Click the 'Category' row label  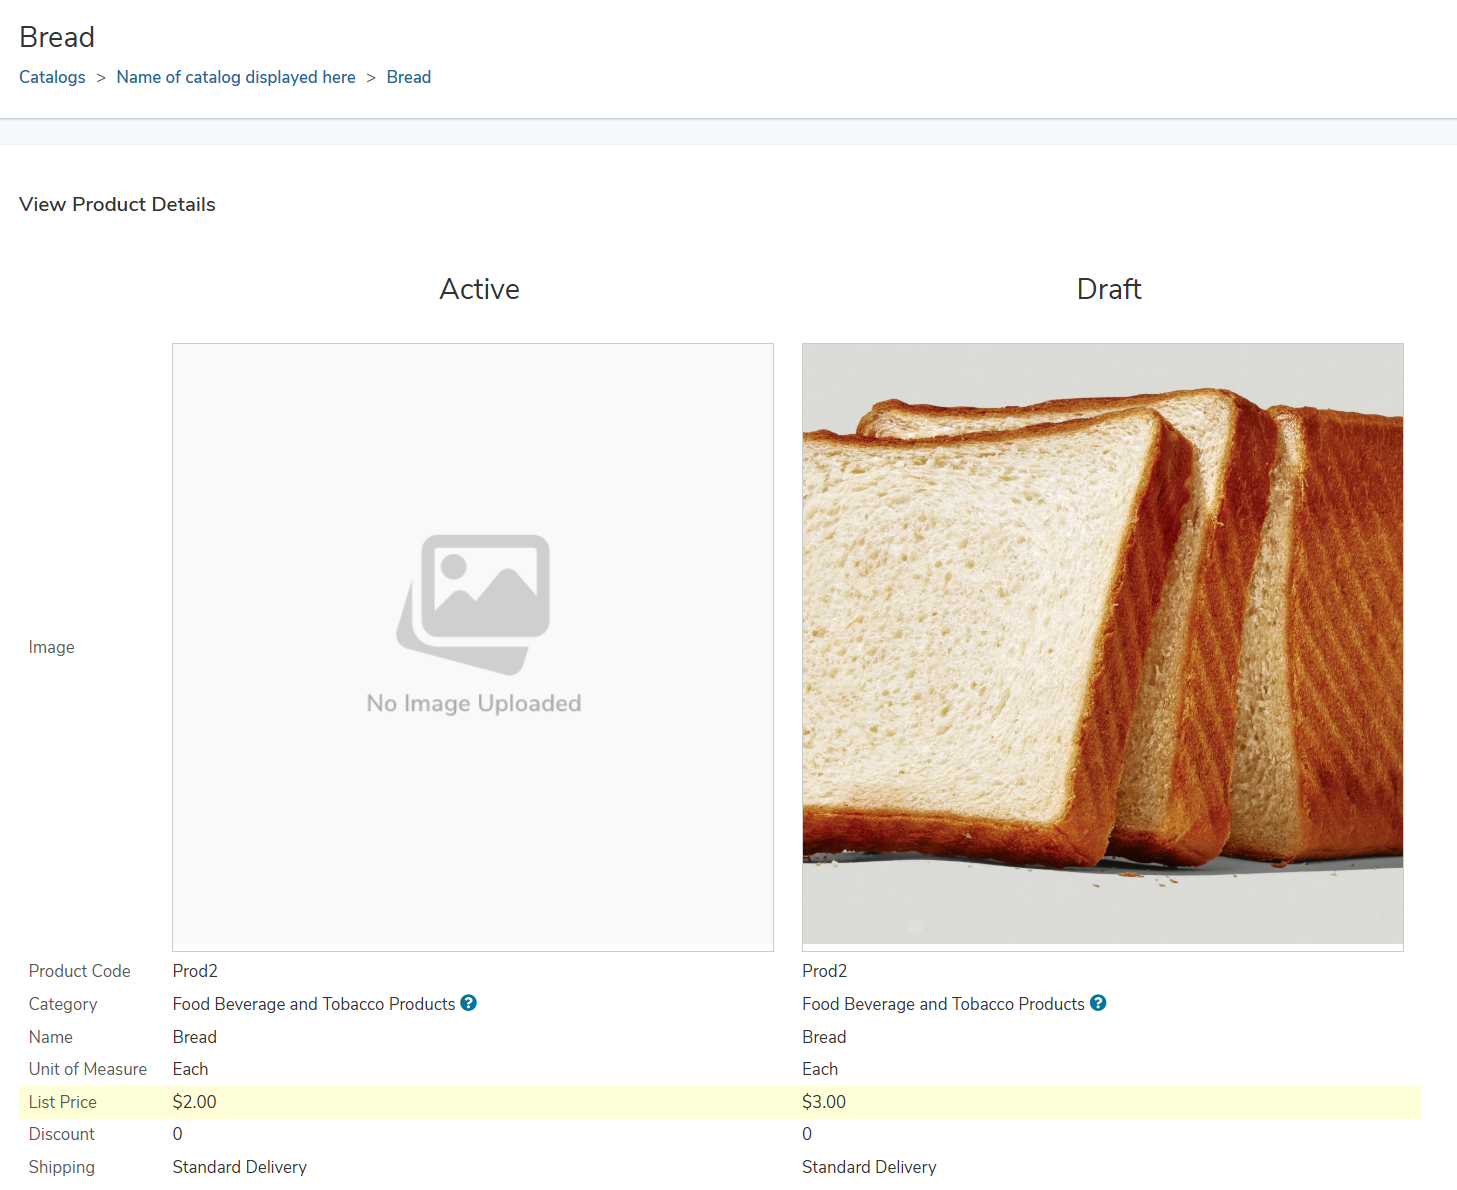[63, 1004]
